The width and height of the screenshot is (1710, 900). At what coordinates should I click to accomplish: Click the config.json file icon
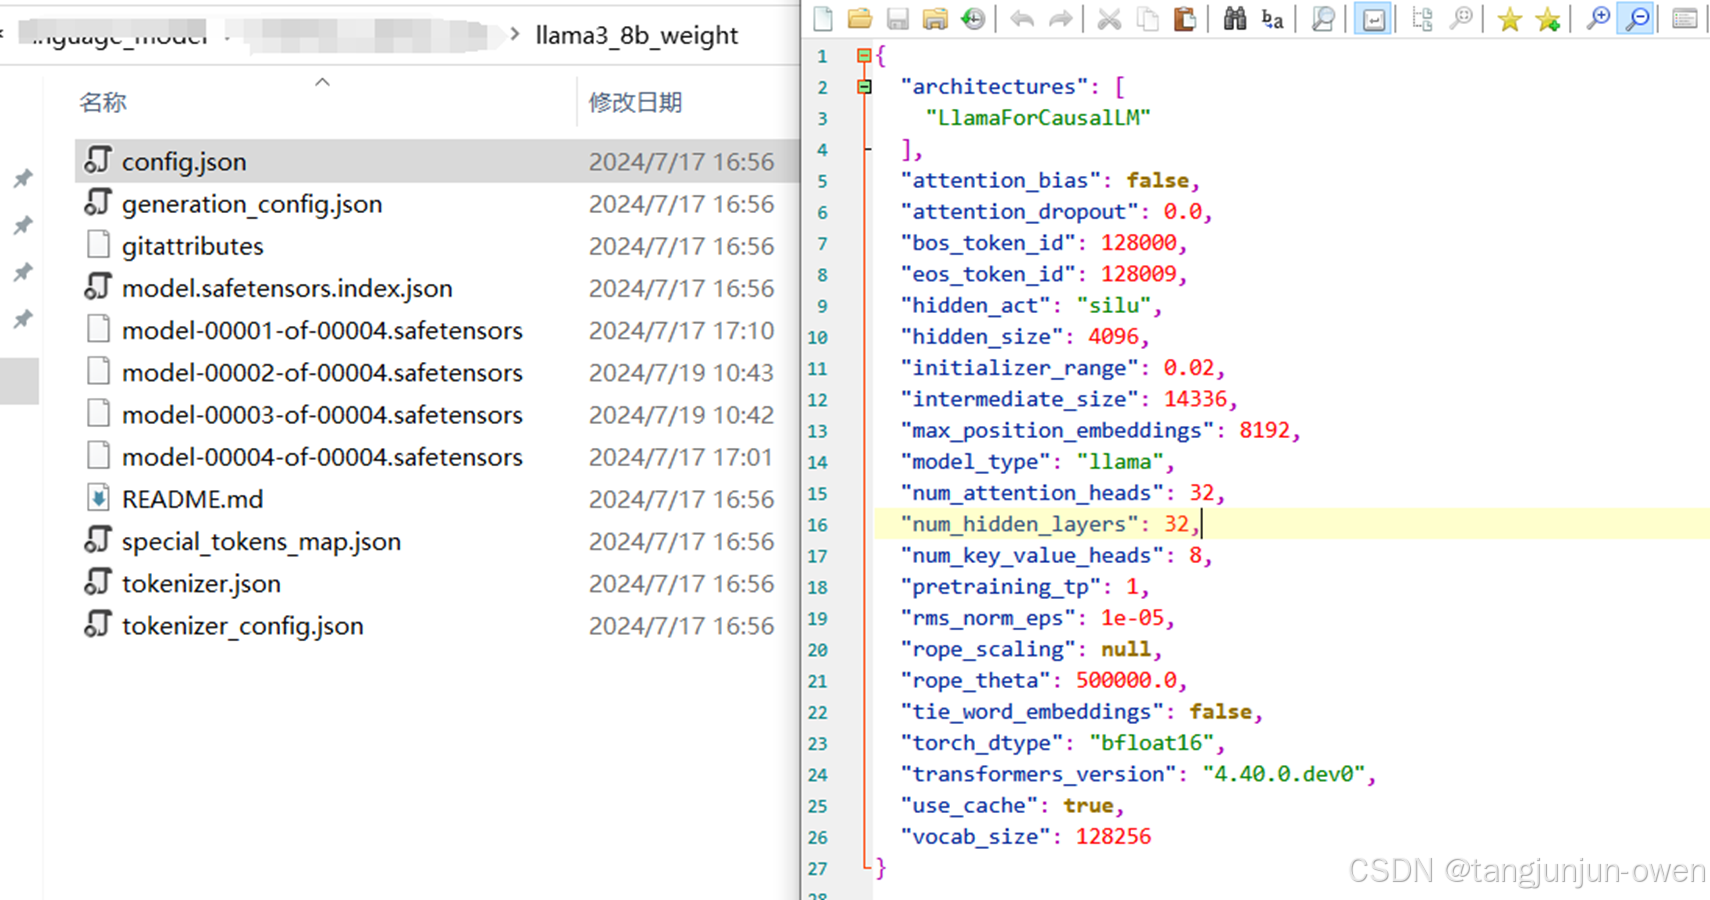pyautogui.click(x=97, y=160)
